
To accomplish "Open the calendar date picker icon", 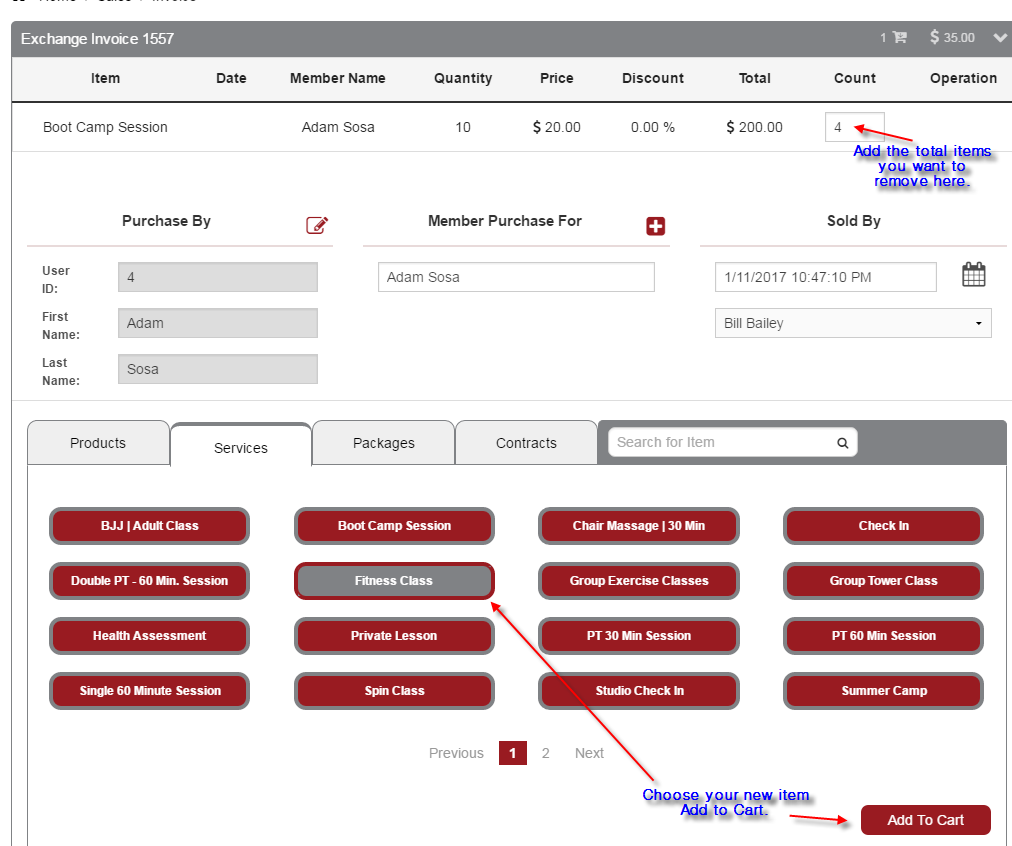I will (x=973, y=275).
